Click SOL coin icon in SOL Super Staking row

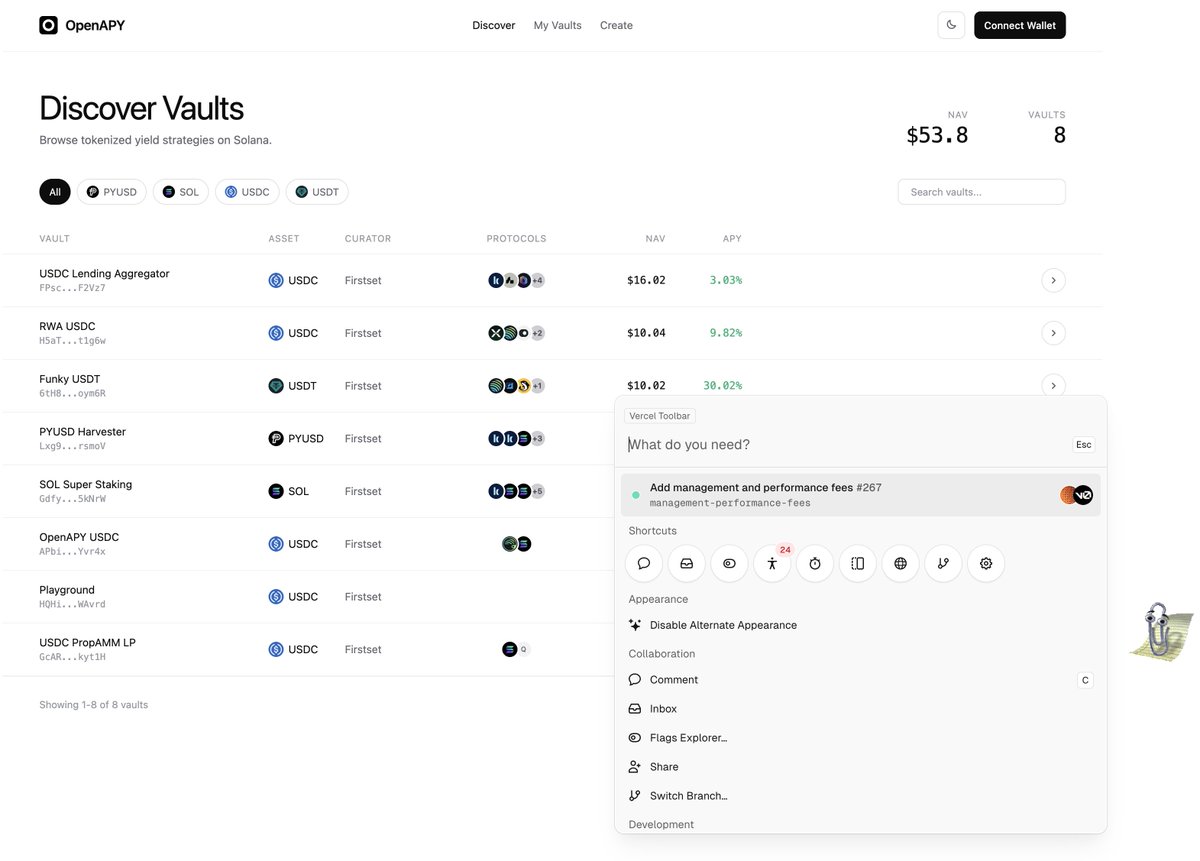(276, 491)
